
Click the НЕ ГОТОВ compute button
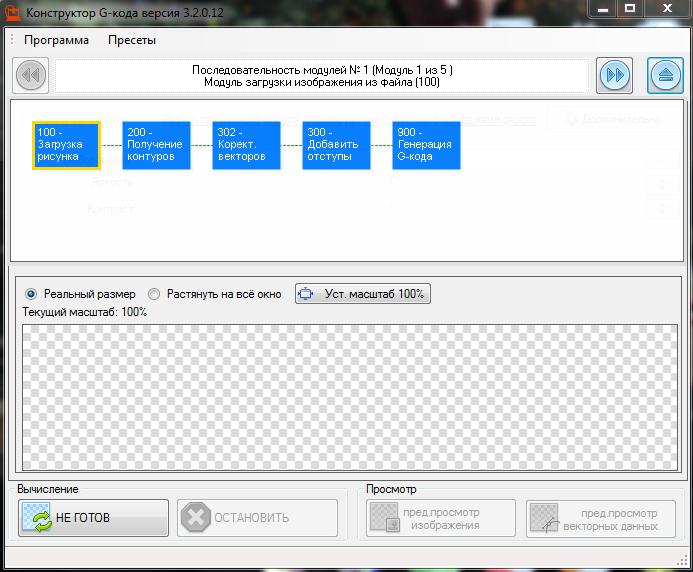click(93, 518)
